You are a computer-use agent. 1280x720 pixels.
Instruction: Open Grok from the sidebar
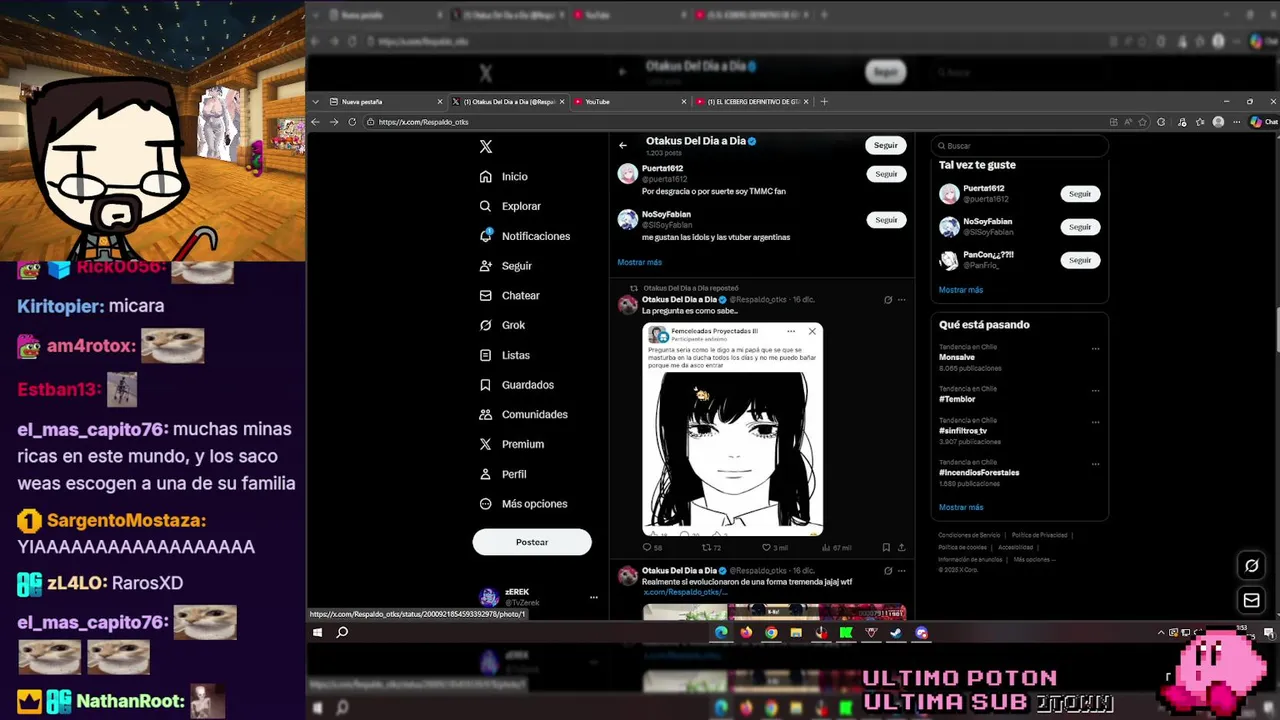point(502,325)
